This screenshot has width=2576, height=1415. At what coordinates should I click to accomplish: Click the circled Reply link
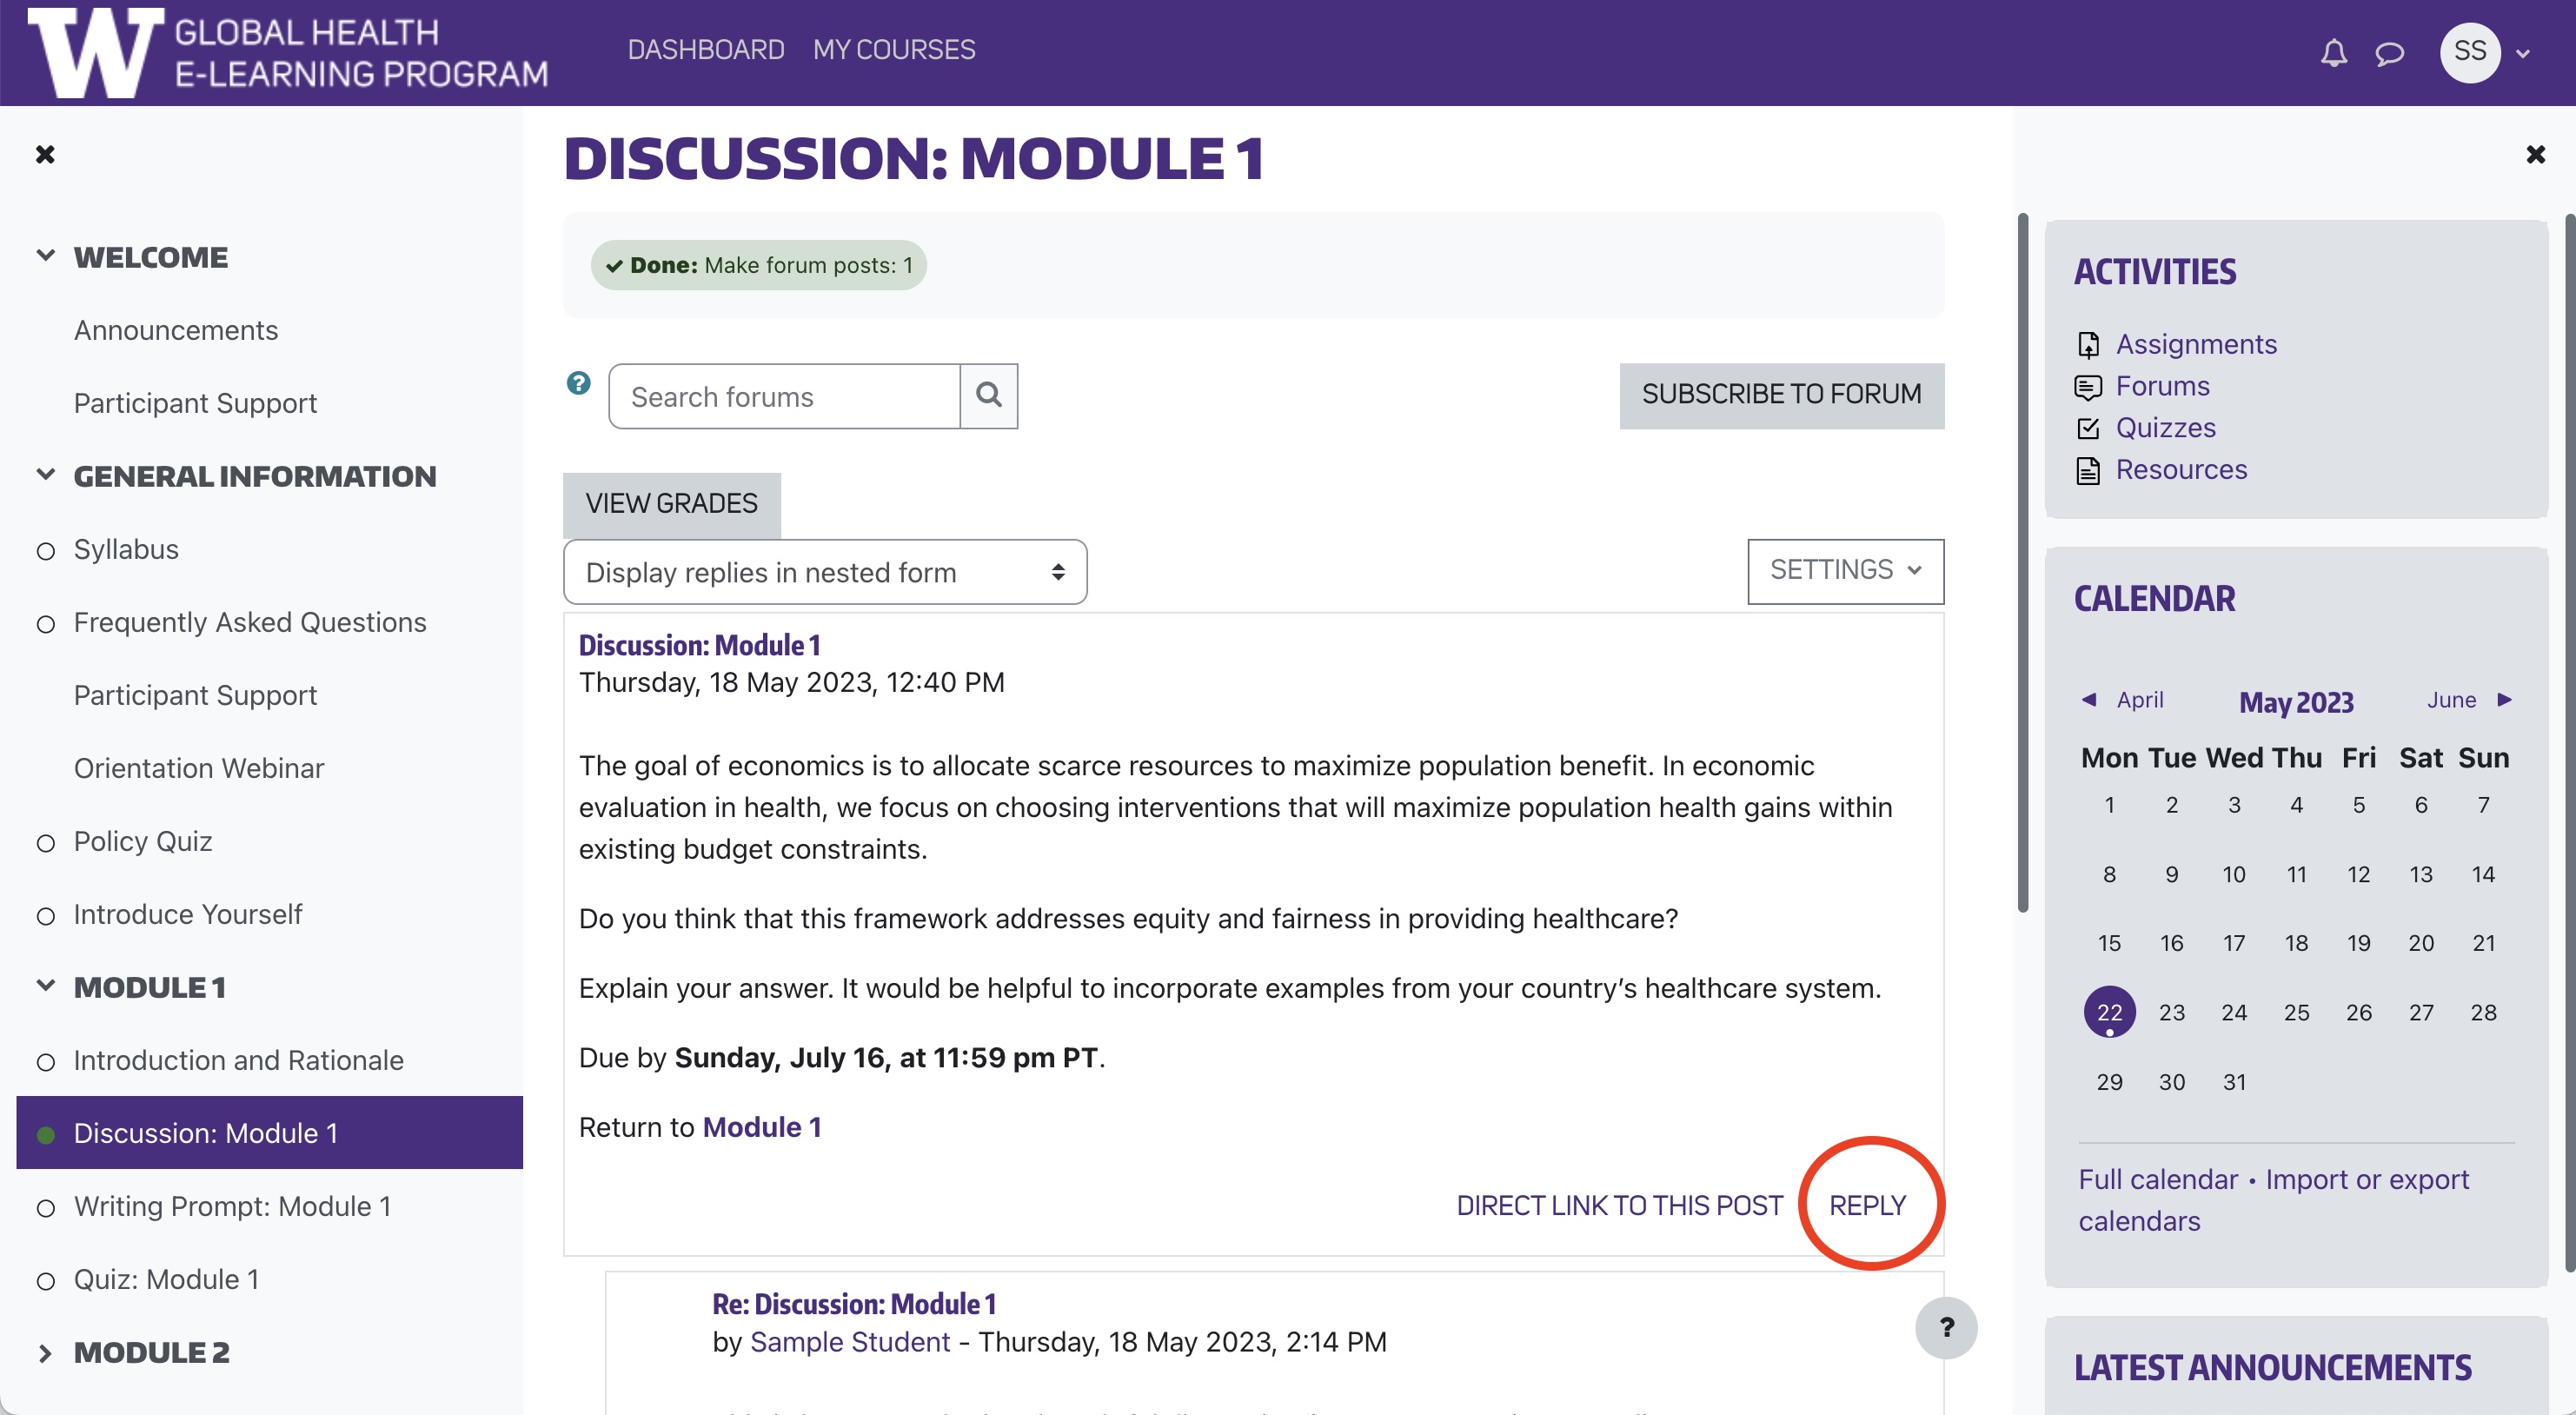(1868, 1204)
